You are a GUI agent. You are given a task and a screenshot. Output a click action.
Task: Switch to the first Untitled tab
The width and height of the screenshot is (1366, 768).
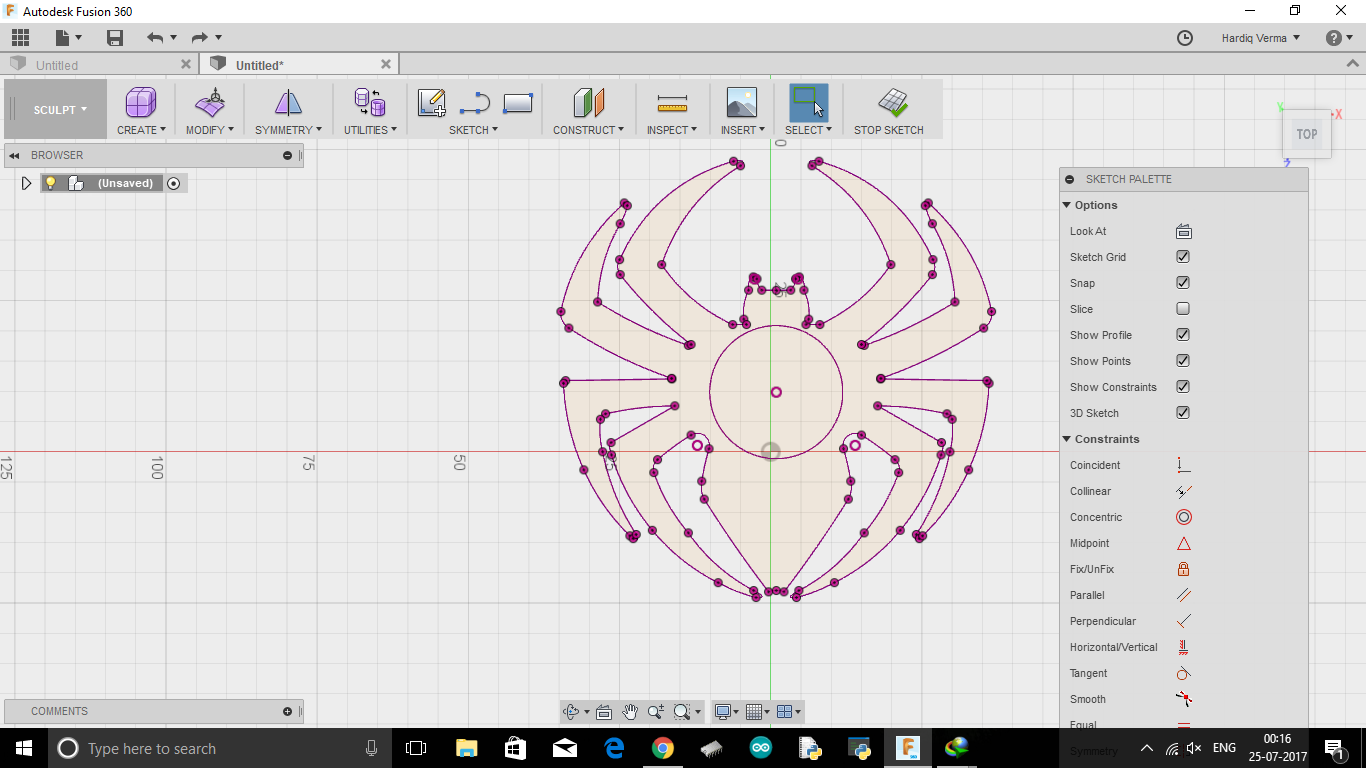pos(100,65)
